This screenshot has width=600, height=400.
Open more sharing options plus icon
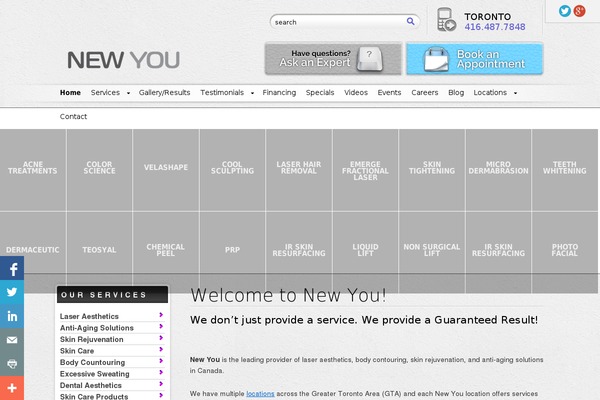coord(12,388)
